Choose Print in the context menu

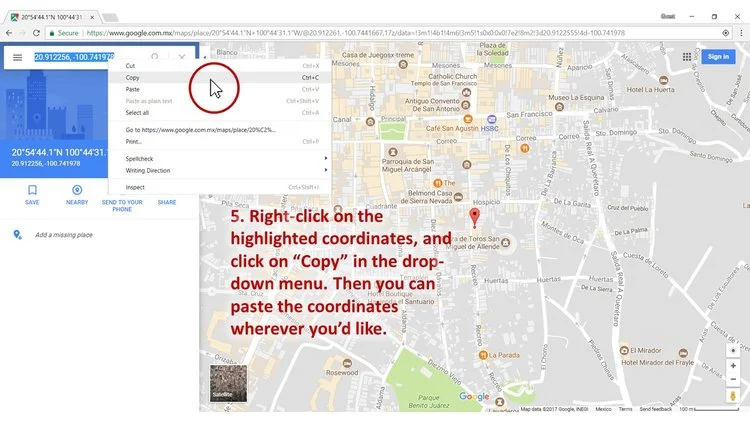pos(221,142)
